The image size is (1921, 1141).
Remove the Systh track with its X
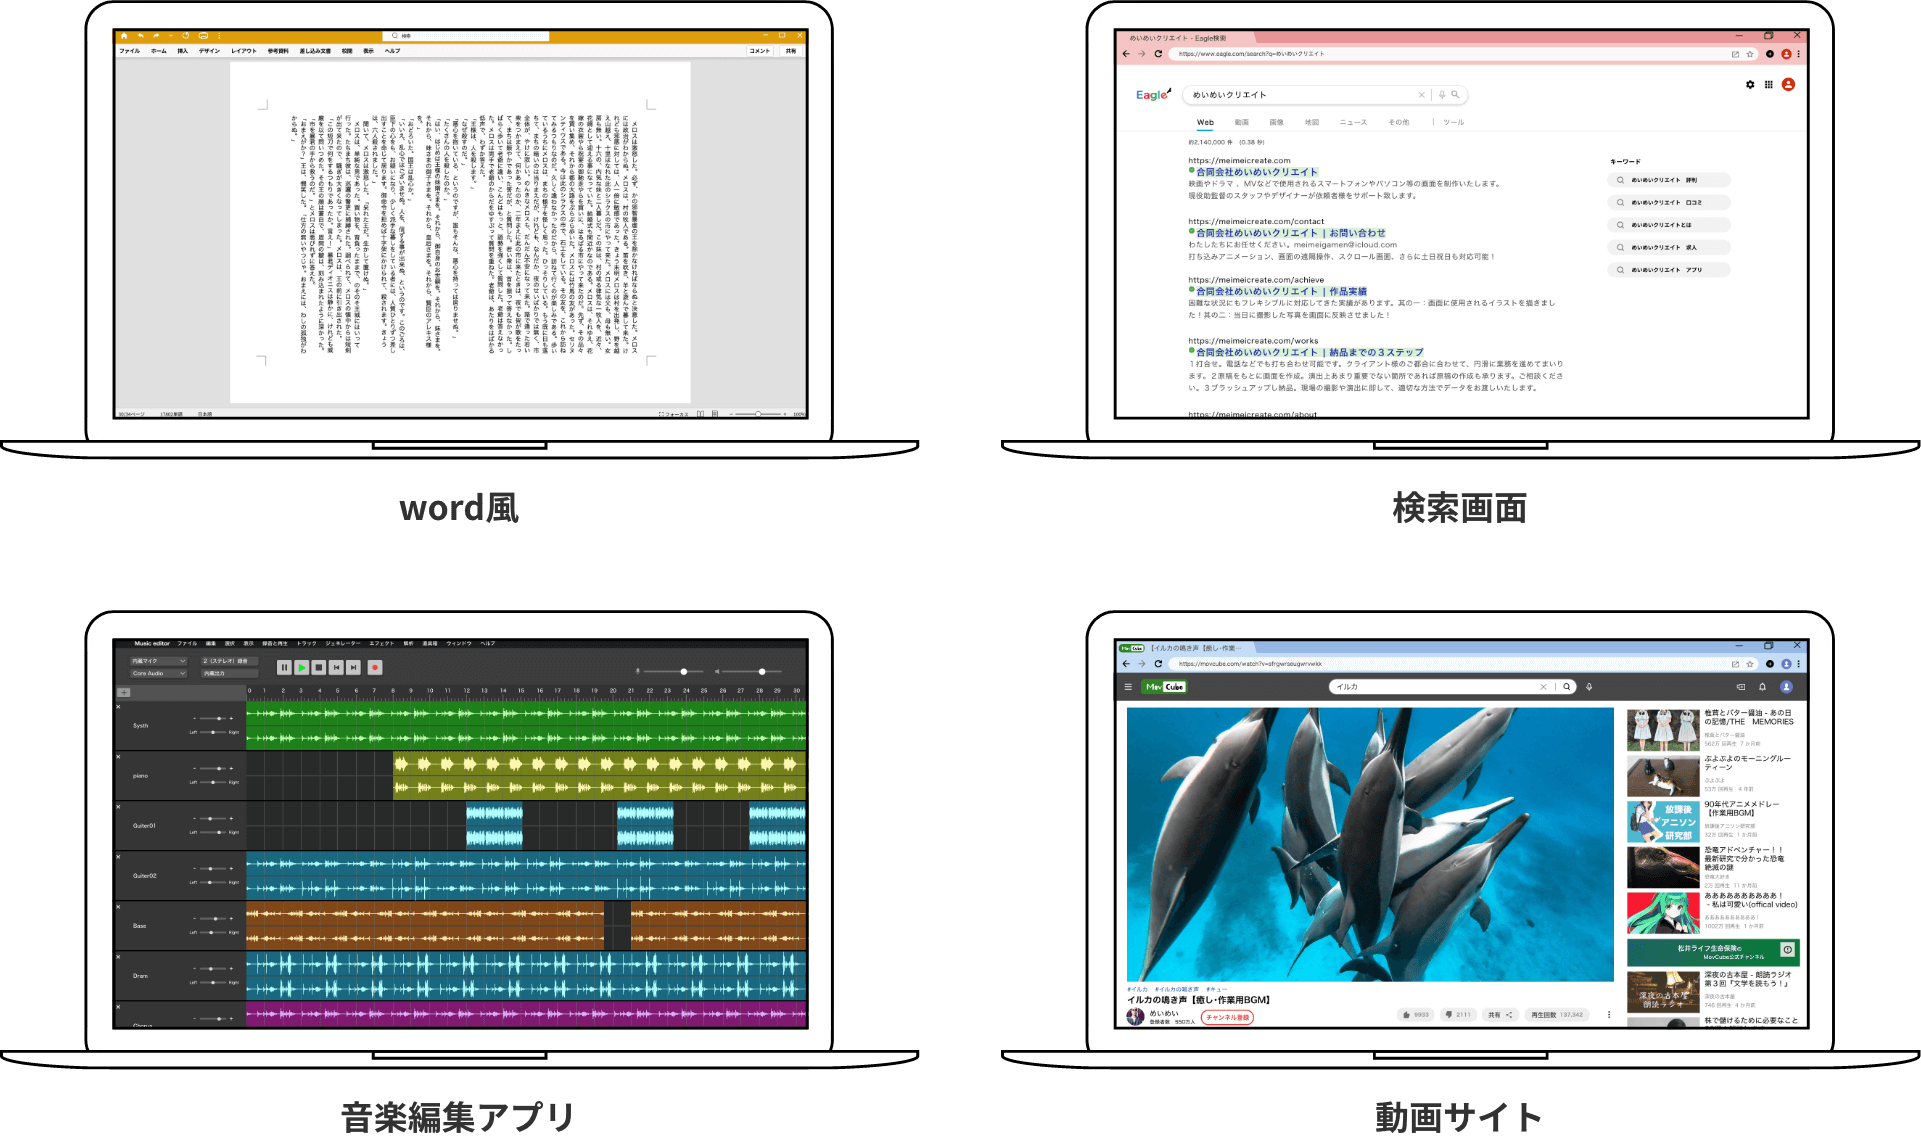coord(118,707)
